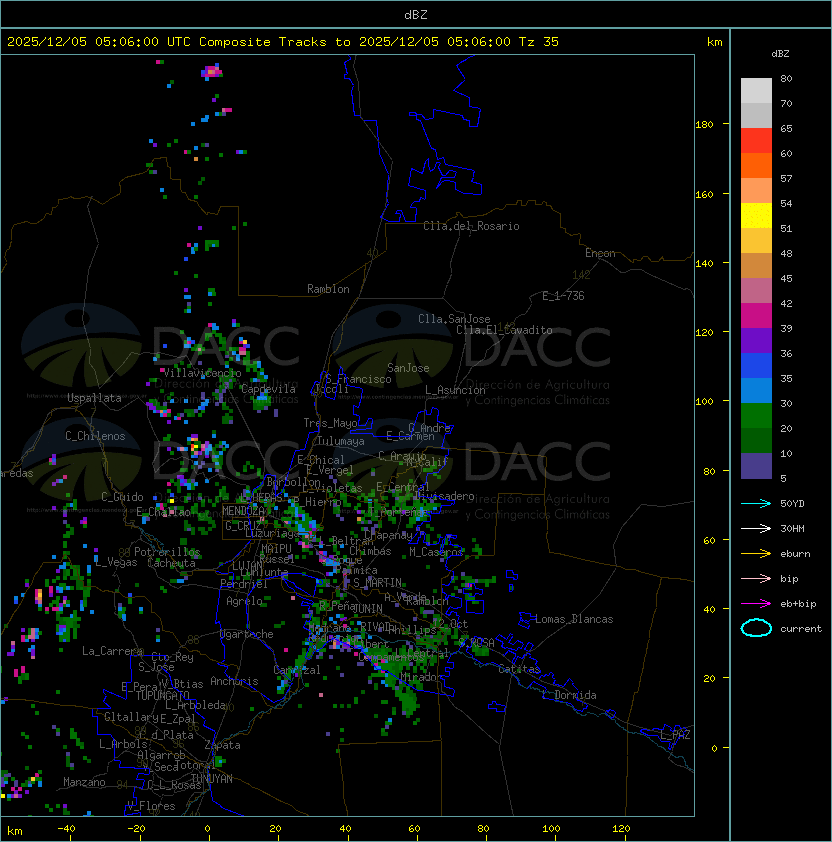Image resolution: width=832 pixels, height=842 pixels.
Task: Pick the red swatch in the dBZ scale
Action: [x=756, y=141]
